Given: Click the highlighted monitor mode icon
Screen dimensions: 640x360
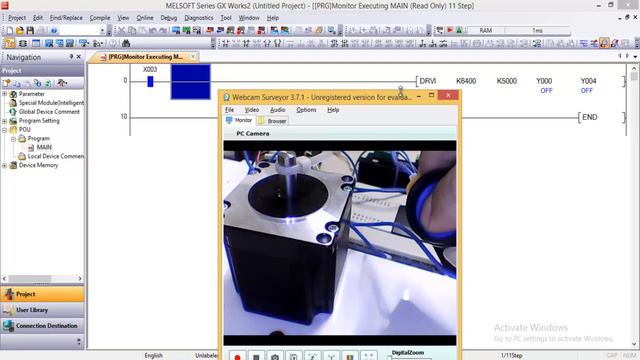Looking at the screenshot, I should coord(604,43).
